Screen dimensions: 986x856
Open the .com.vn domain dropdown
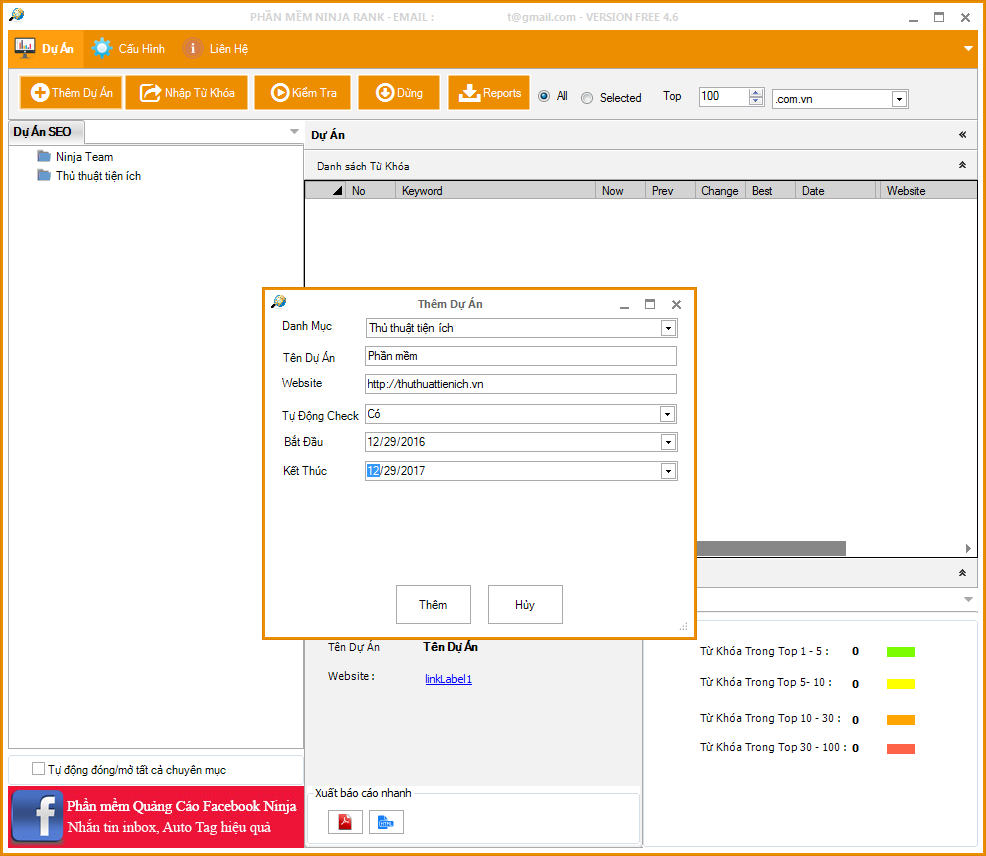coord(899,99)
